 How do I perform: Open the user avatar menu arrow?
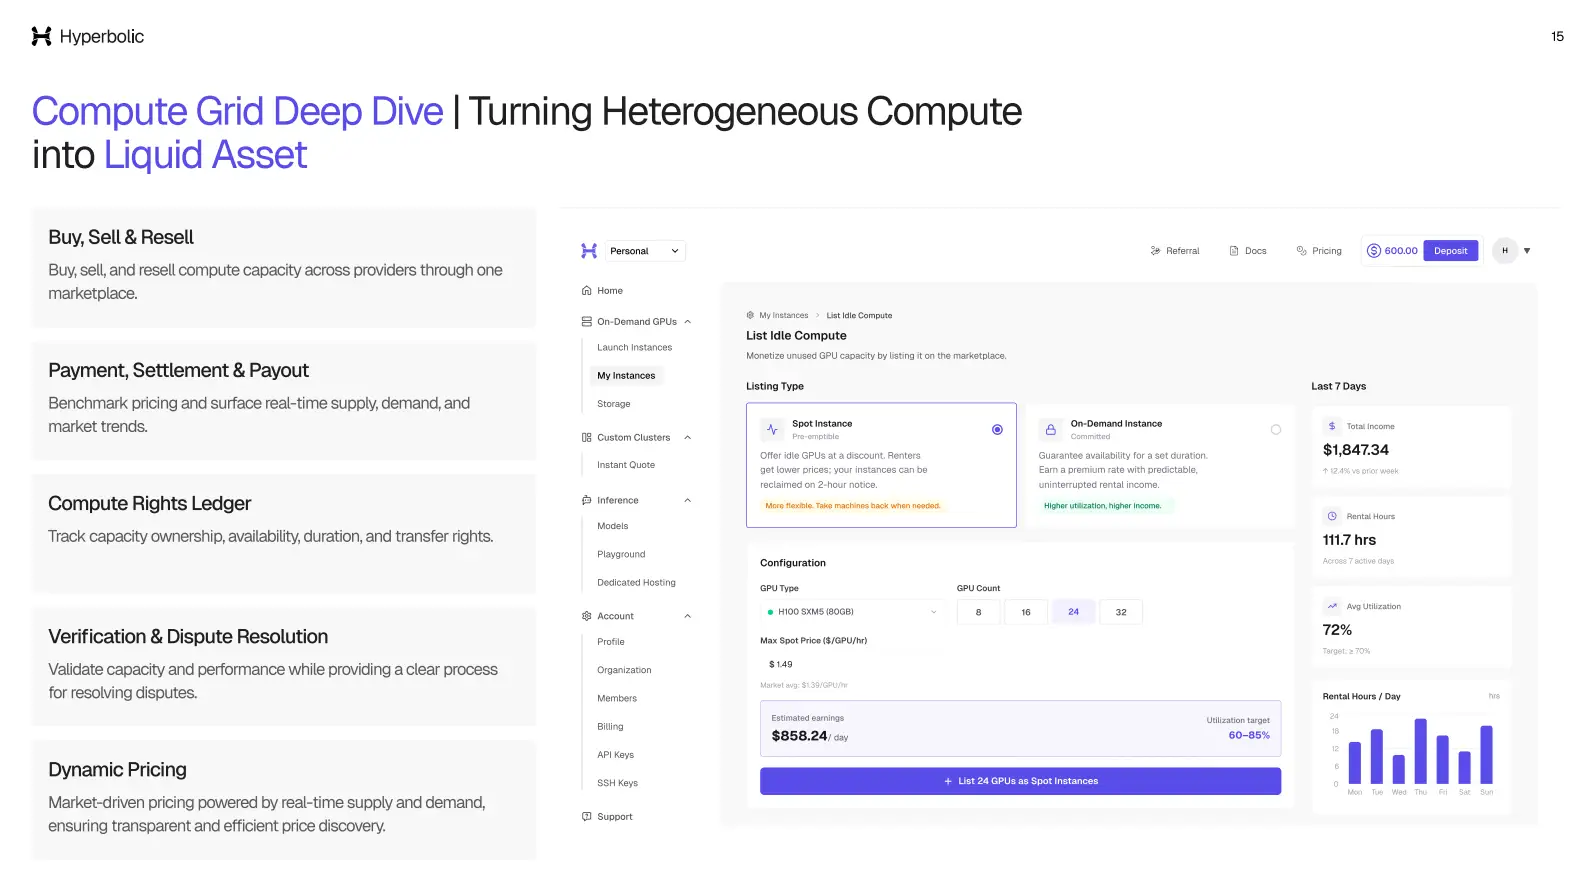point(1527,251)
